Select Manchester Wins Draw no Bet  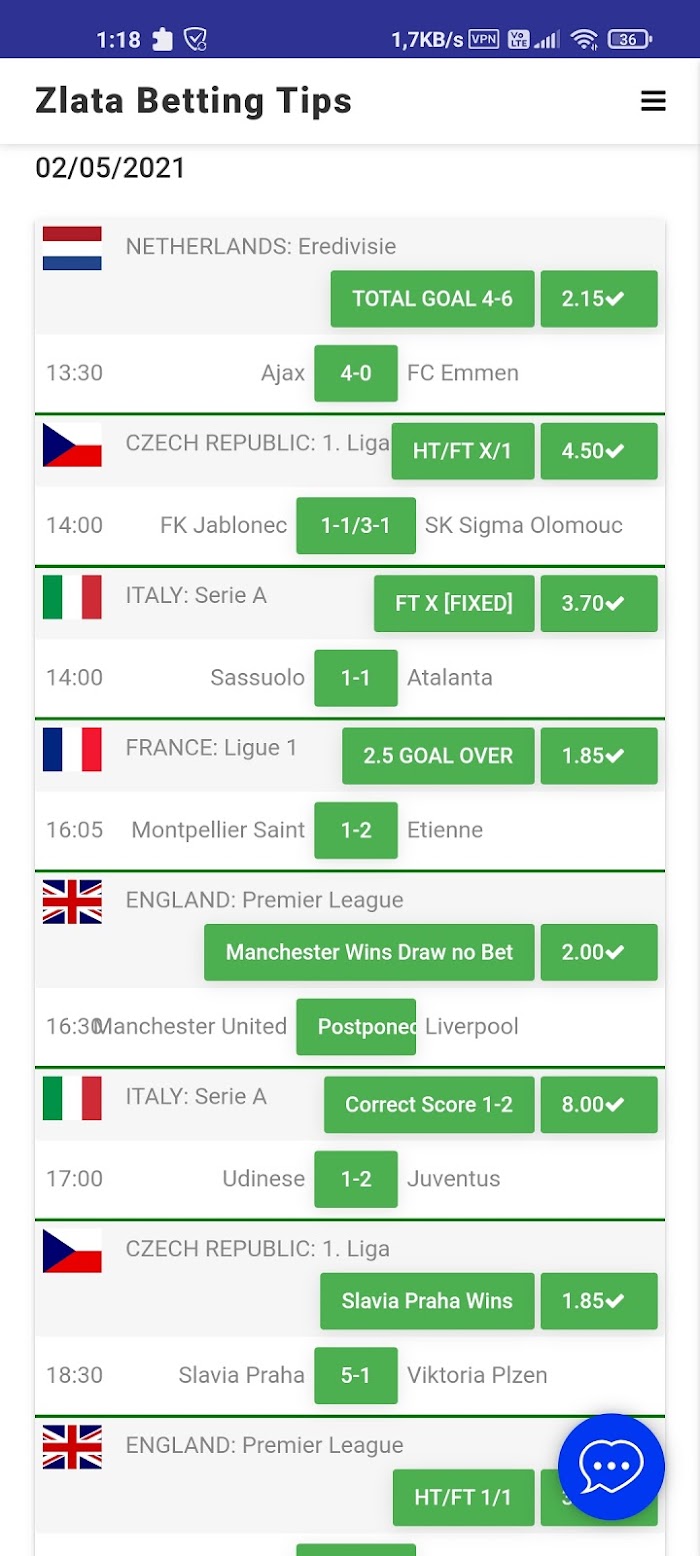[369, 952]
